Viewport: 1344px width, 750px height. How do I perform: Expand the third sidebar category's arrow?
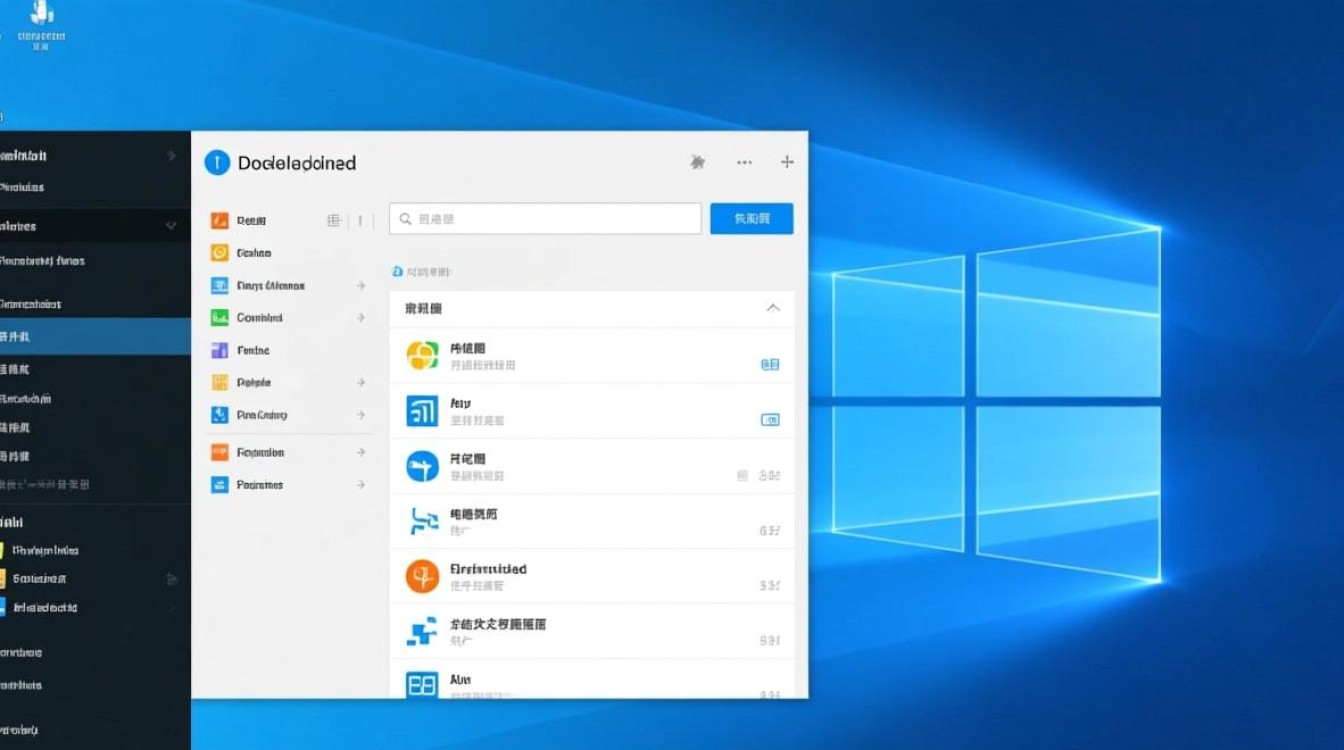tap(360, 285)
